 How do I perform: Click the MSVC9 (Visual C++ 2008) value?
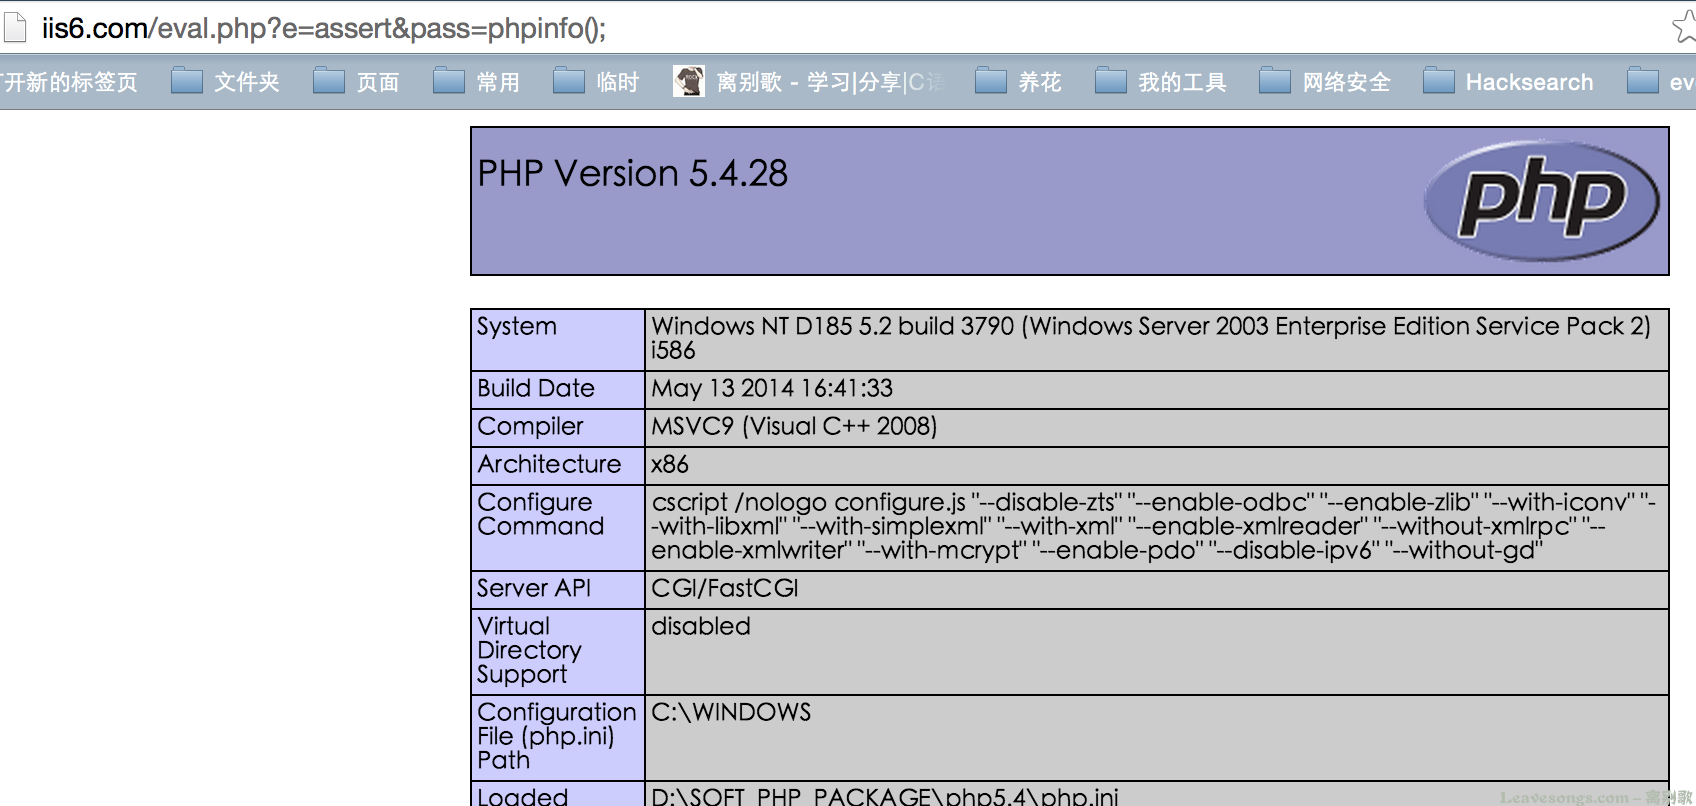pos(794,426)
